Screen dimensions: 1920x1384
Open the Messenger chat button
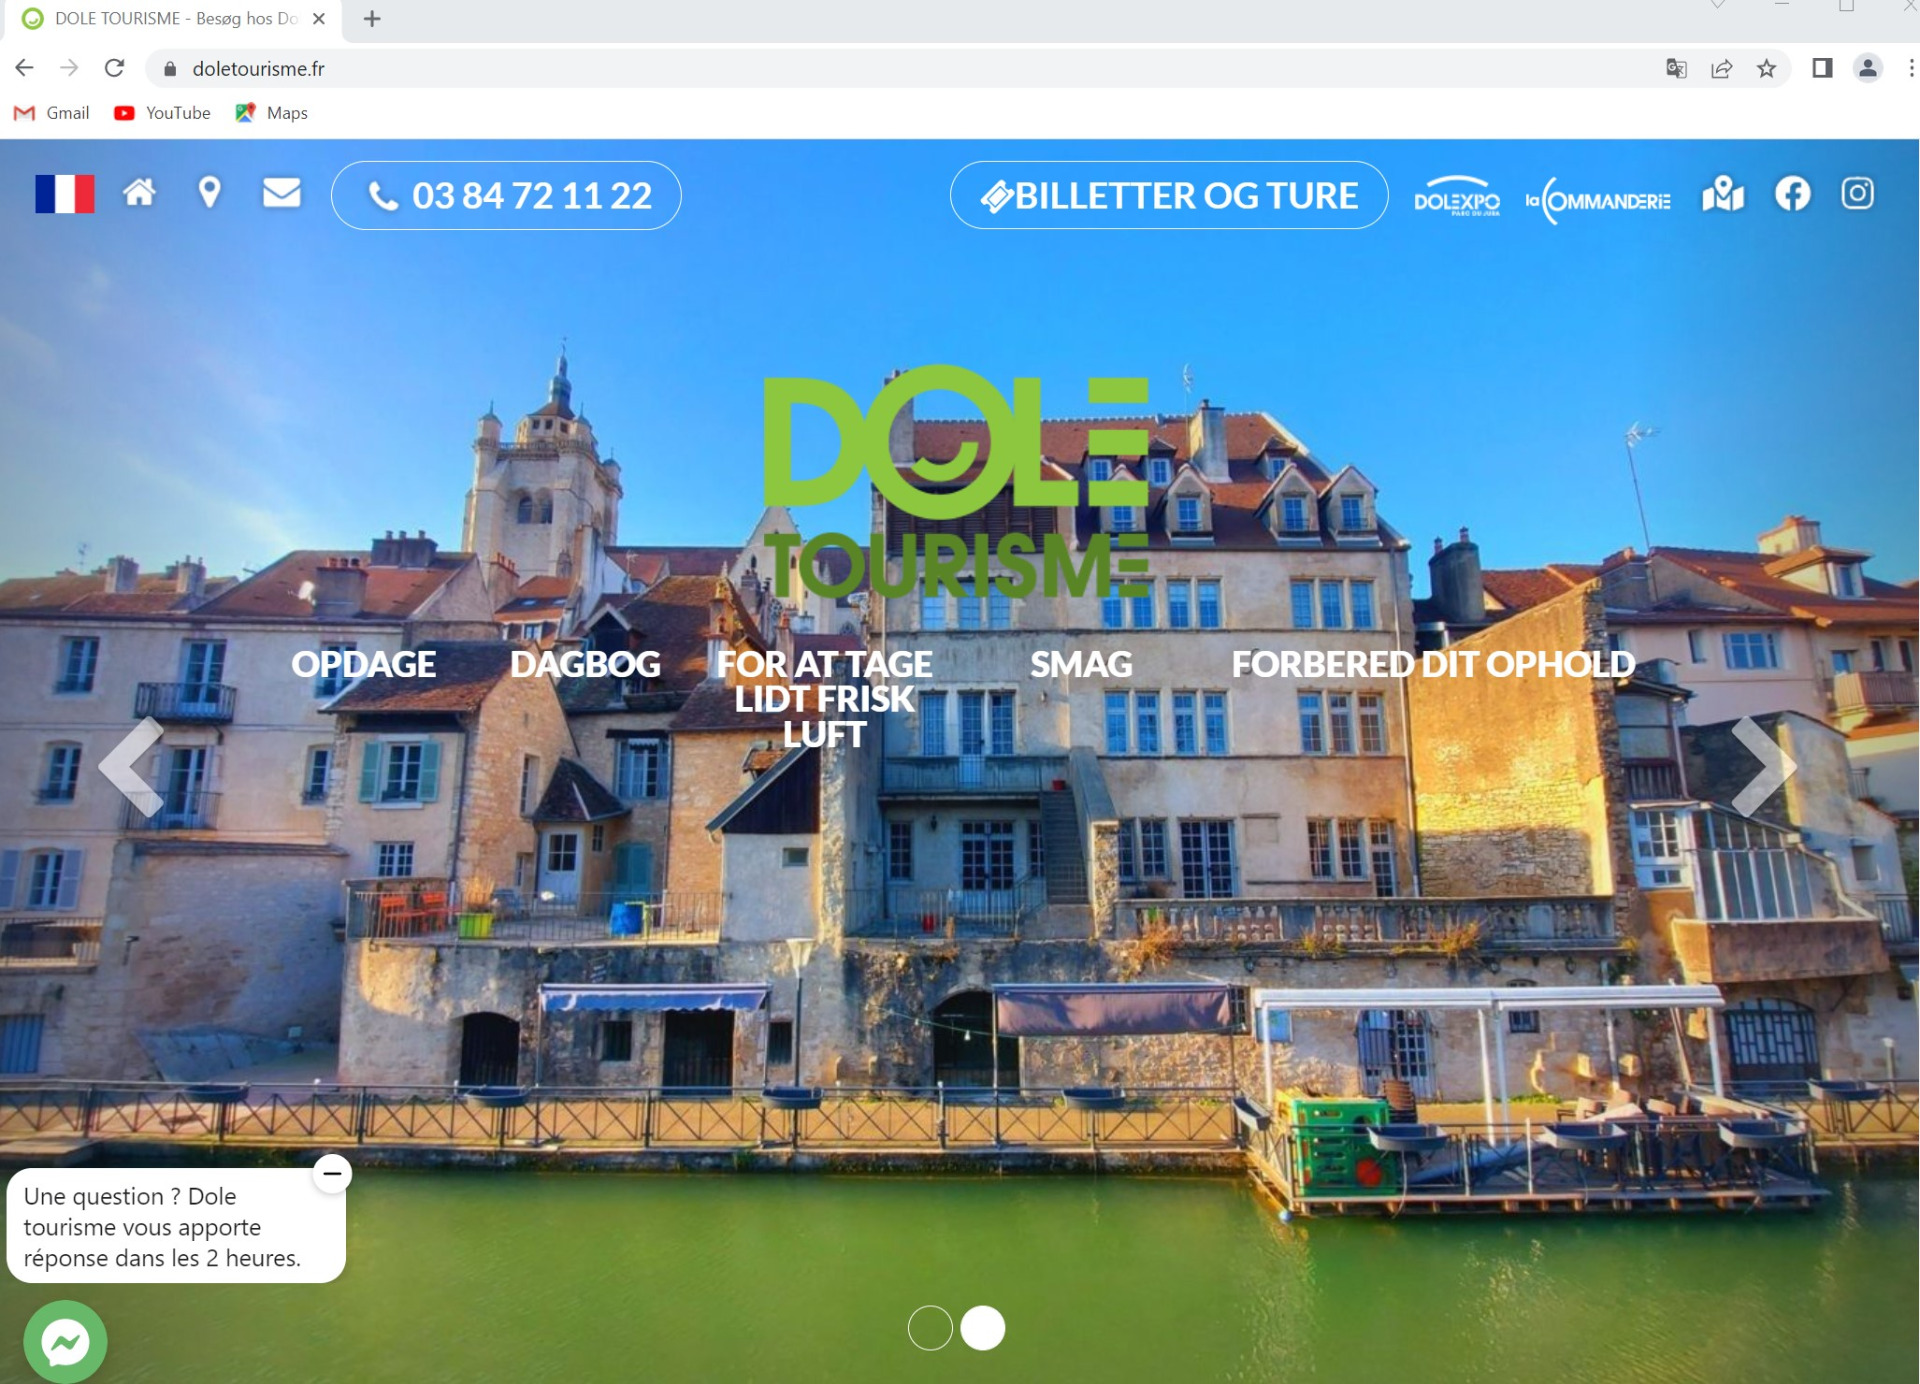pos(65,1342)
